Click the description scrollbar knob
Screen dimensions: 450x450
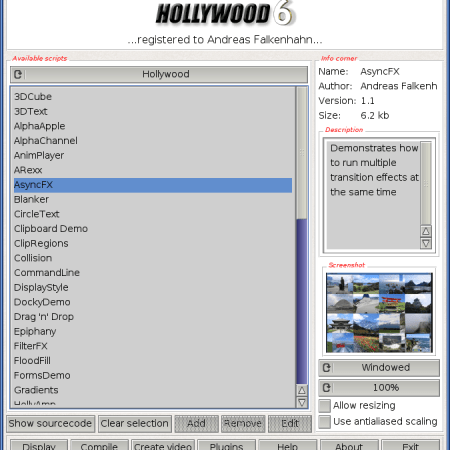426,183
